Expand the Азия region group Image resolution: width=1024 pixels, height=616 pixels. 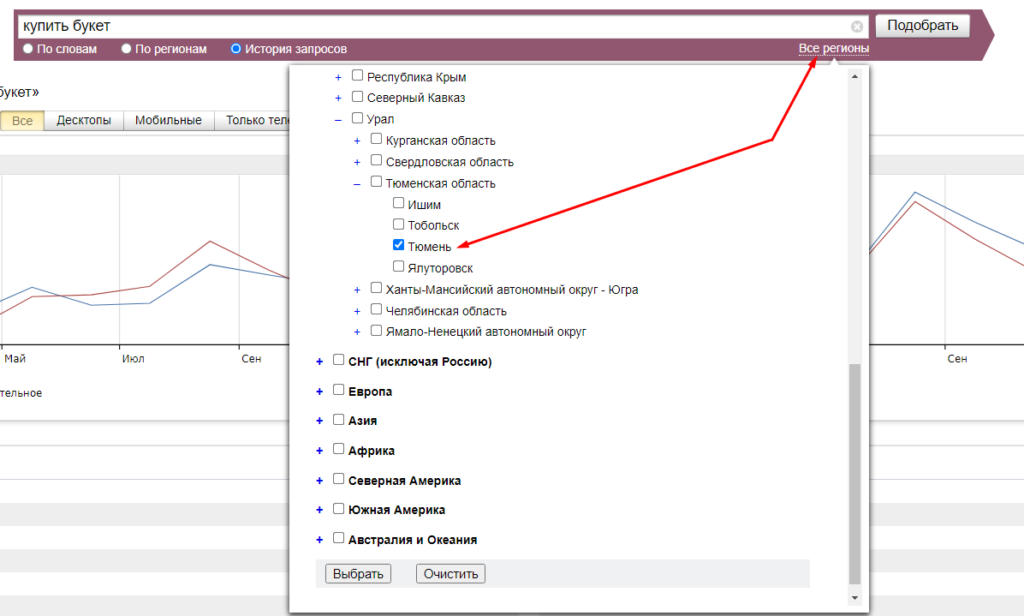coord(320,421)
